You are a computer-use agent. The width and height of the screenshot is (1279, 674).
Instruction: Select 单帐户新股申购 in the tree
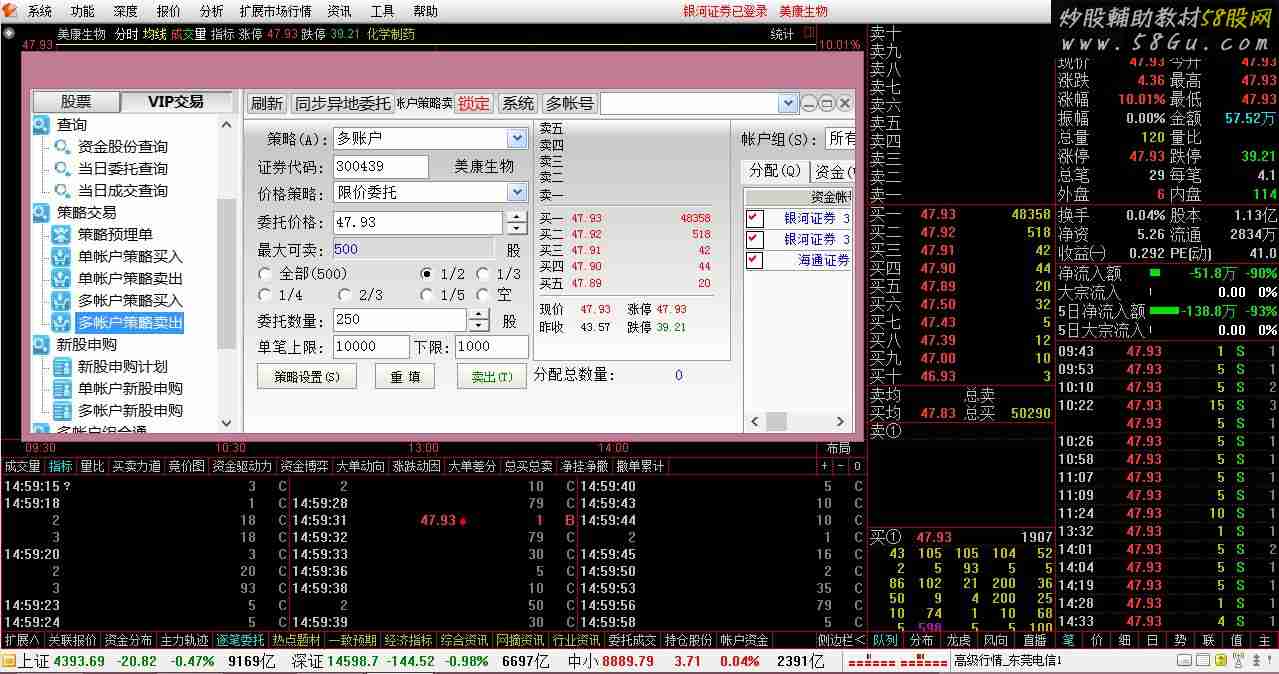click(x=130, y=389)
